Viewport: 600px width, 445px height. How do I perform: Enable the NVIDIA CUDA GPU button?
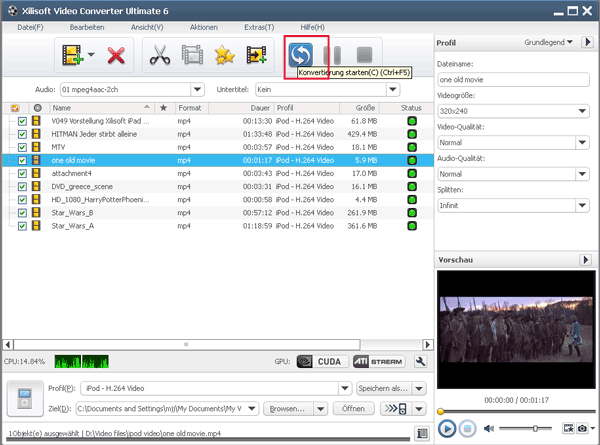click(x=322, y=362)
